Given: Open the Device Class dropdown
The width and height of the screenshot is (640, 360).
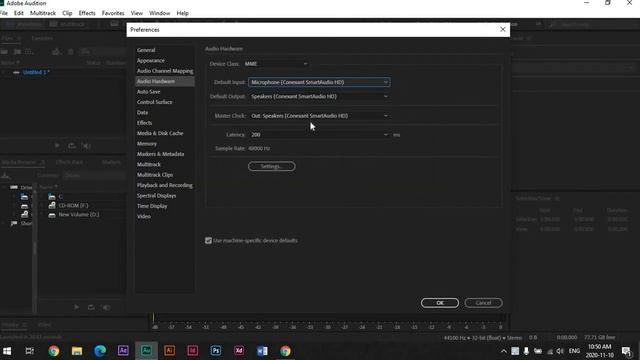Looking at the screenshot, I should (x=276, y=64).
